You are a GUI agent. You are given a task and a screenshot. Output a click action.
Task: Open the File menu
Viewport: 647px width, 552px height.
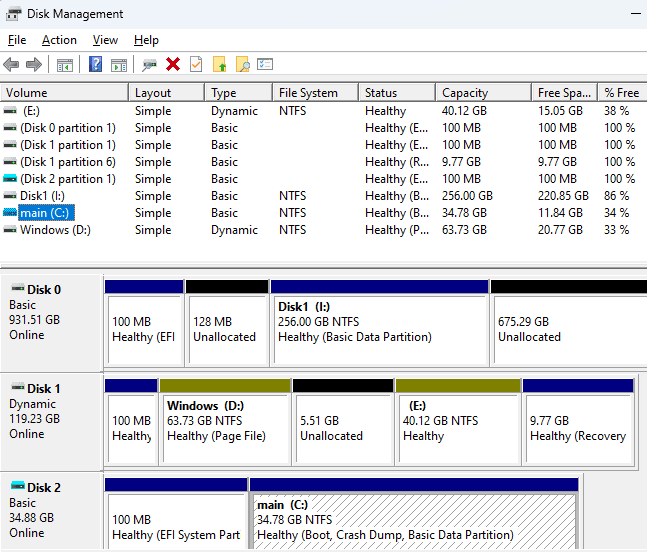coord(17,40)
